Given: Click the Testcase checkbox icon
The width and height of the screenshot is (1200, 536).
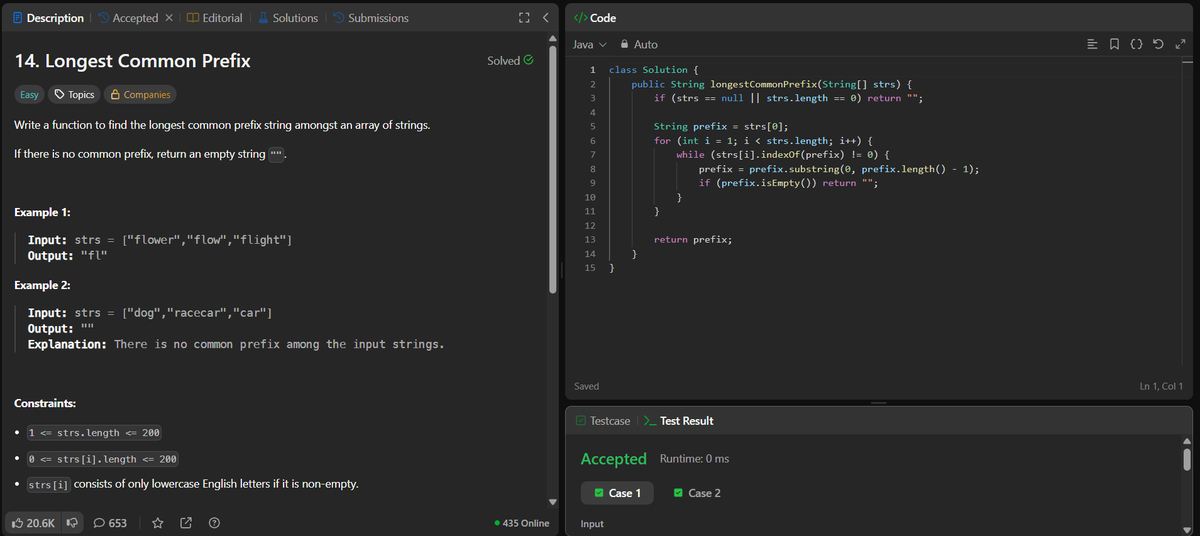Looking at the screenshot, I should pyautogui.click(x=581, y=421).
